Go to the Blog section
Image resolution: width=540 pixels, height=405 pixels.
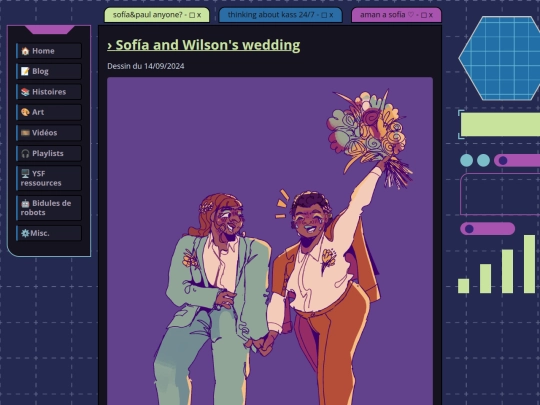(x=49, y=71)
